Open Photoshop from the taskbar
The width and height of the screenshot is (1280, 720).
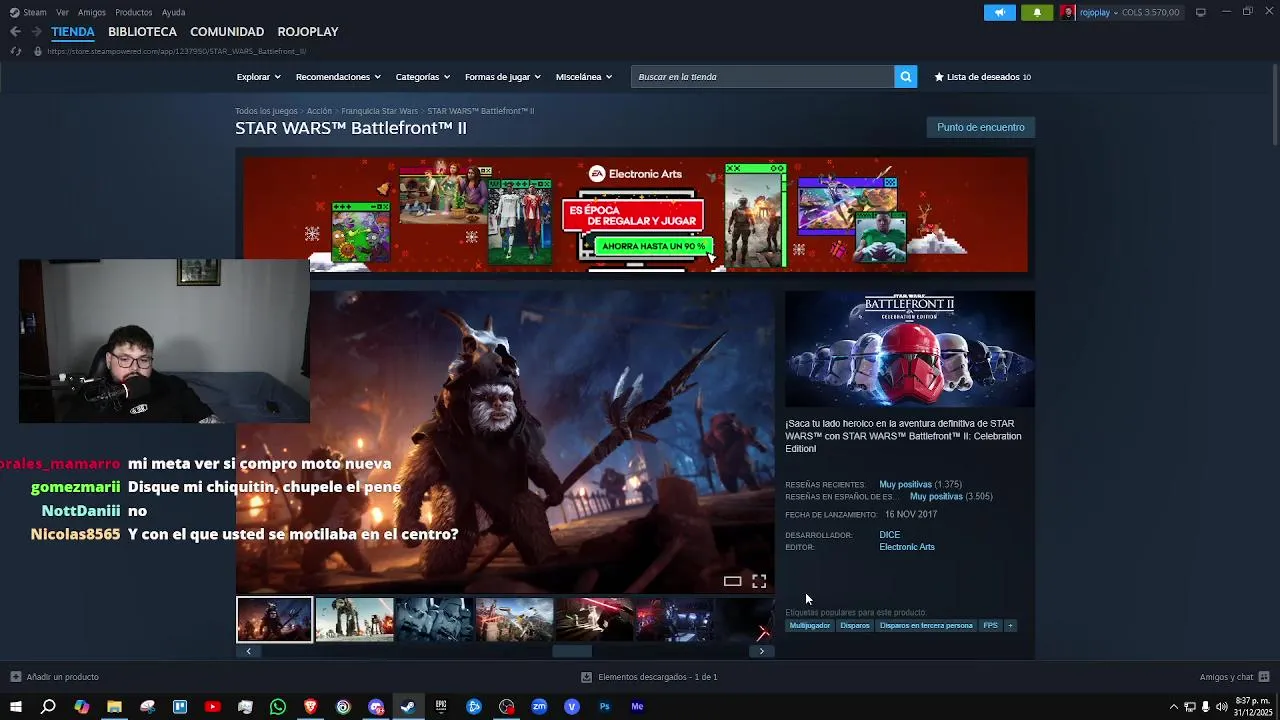tap(604, 707)
